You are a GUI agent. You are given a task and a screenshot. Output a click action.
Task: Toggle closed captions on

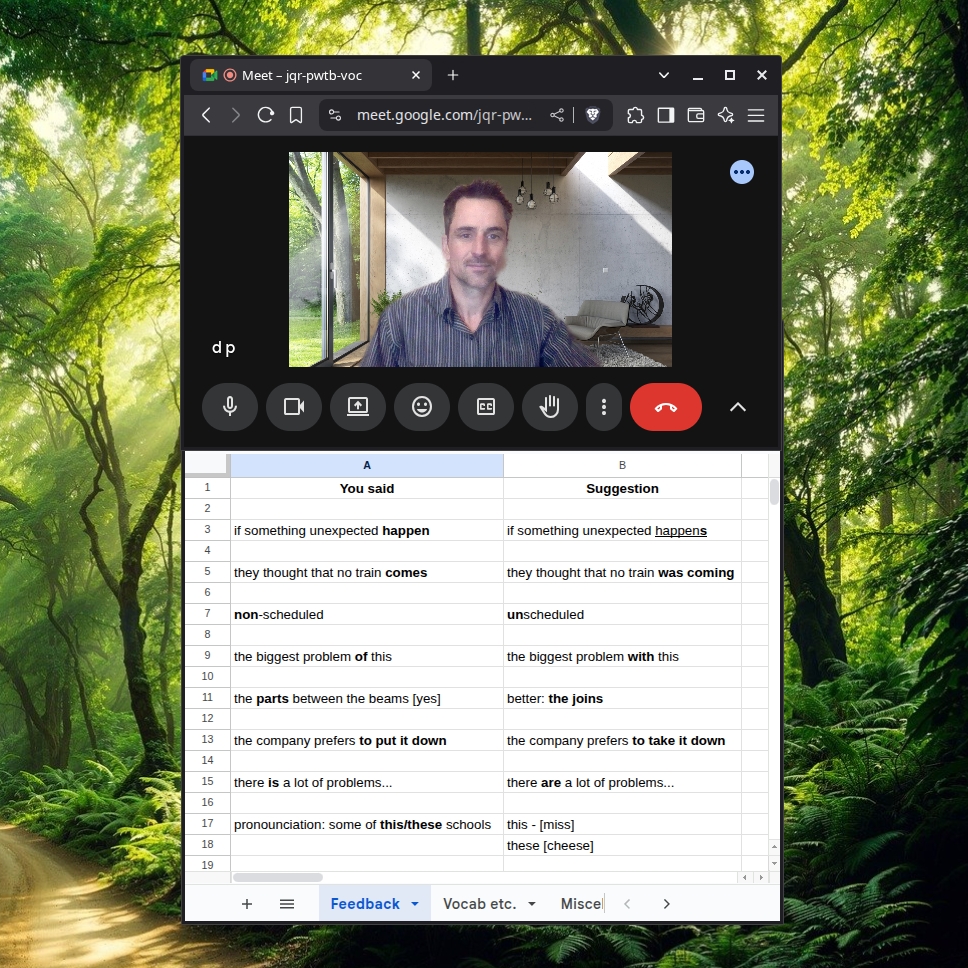(486, 407)
